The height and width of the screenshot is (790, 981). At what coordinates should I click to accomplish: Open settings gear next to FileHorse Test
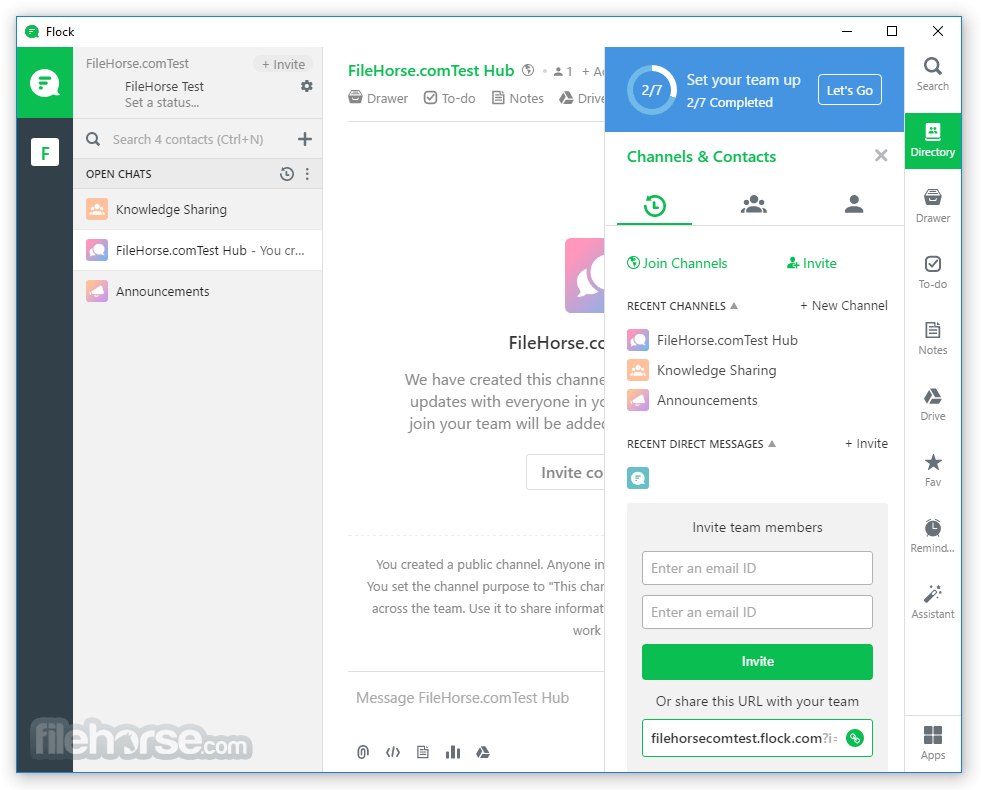click(307, 86)
